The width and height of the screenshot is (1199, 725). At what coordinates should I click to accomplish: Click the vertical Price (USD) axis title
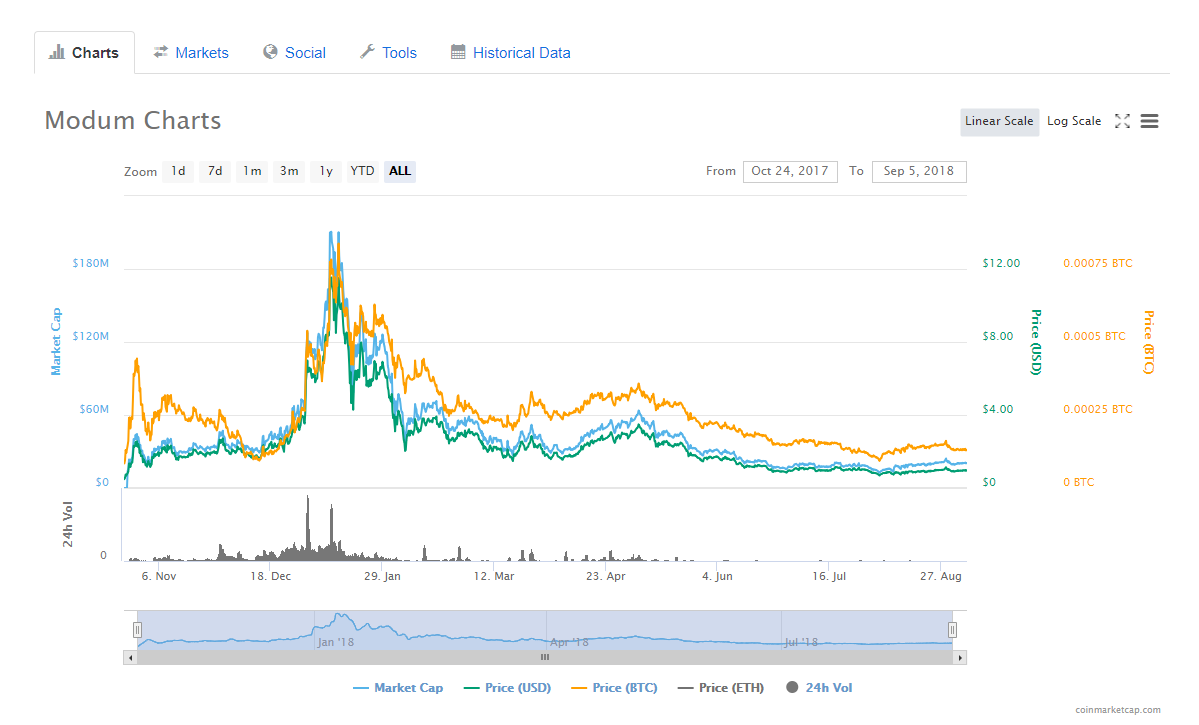point(1036,342)
